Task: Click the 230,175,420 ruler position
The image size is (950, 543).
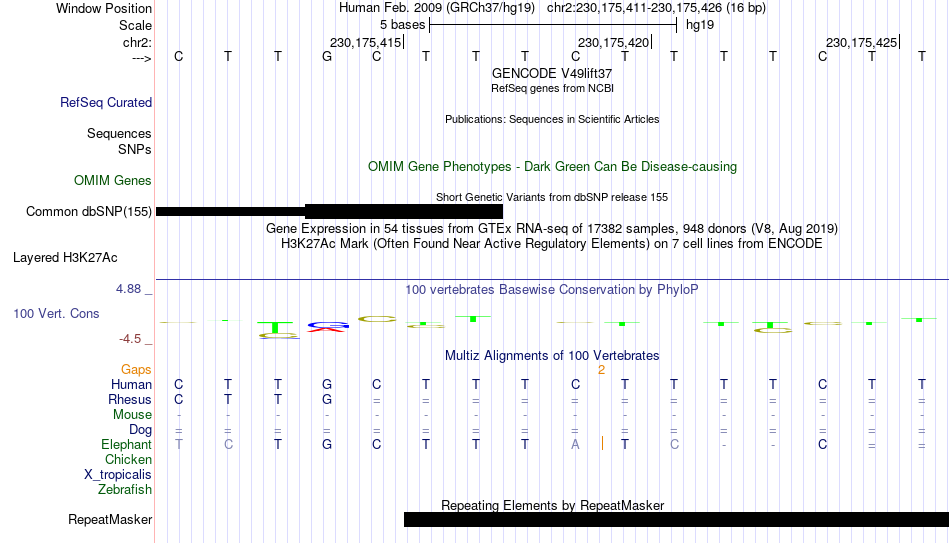Action: coord(614,42)
